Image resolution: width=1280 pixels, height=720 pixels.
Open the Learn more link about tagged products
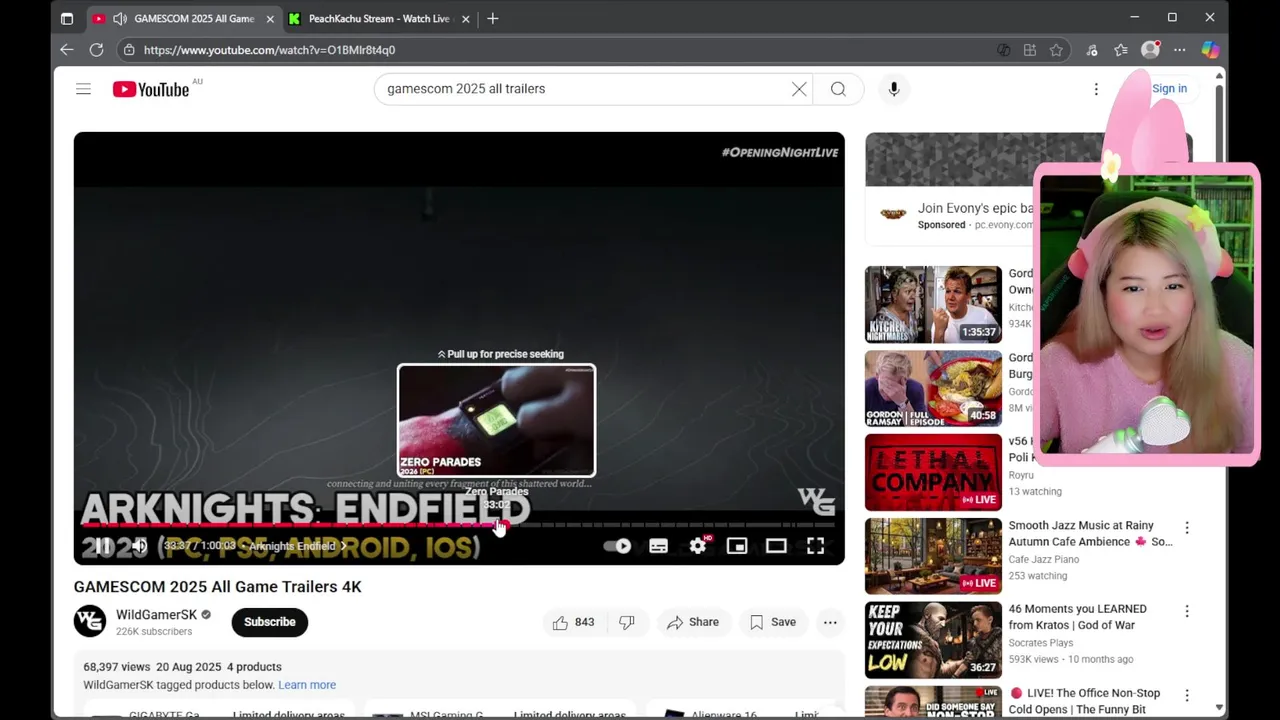(x=307, y=685)
